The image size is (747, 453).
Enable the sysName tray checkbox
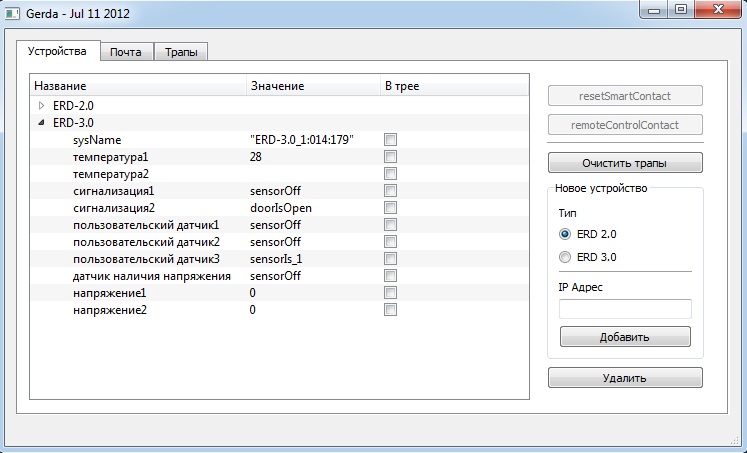pyautogui.click(x=391, y=140)
